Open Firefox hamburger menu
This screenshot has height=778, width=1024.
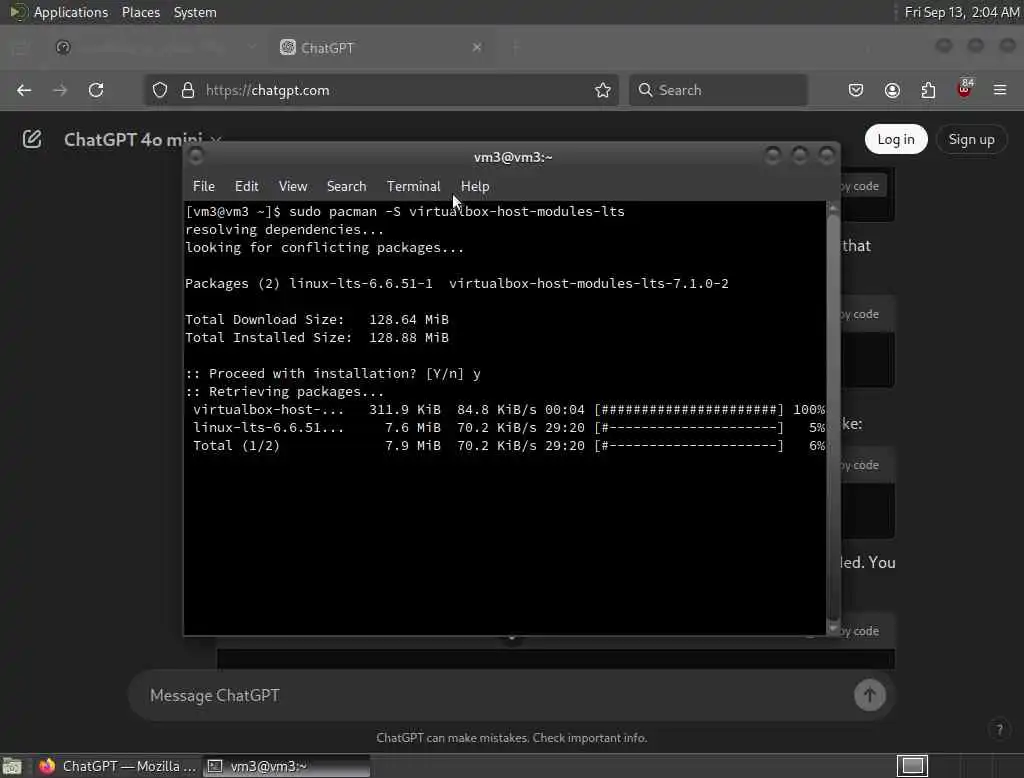tap(1000, 90)
